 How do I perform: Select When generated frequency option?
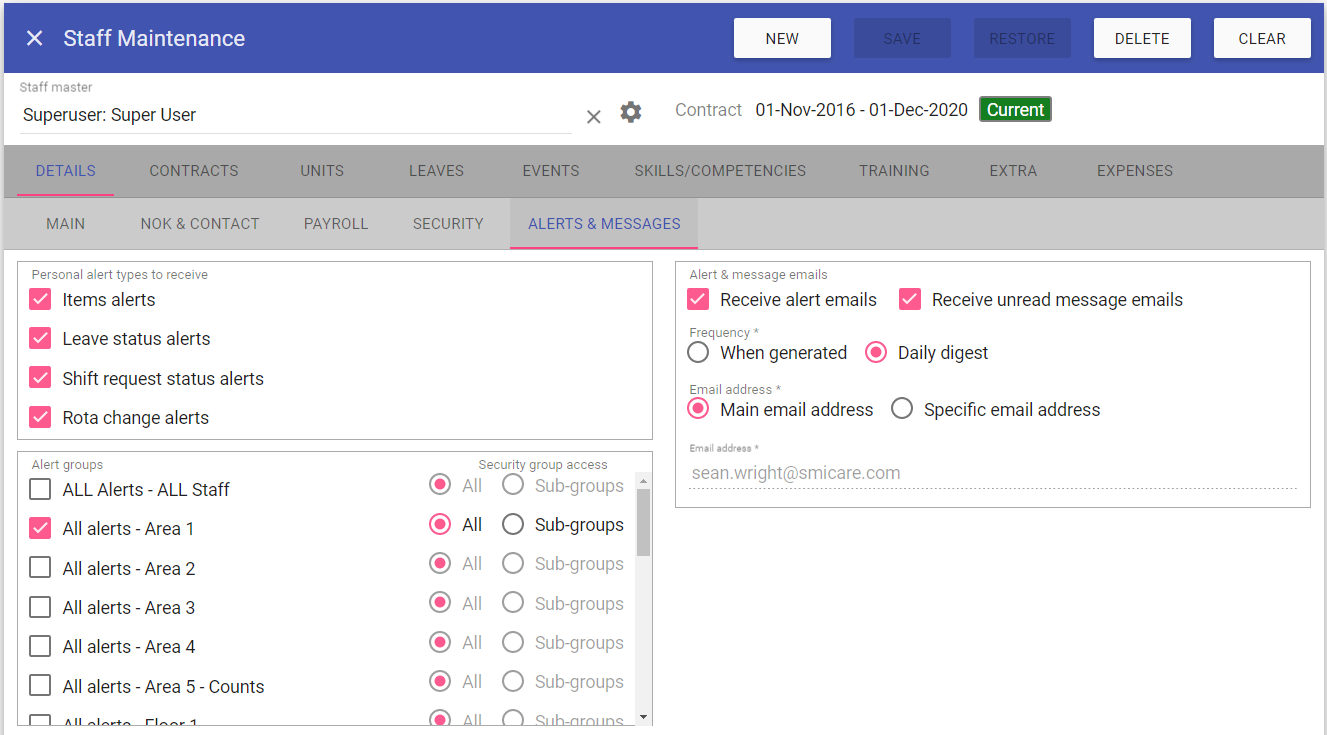(699, 353)
